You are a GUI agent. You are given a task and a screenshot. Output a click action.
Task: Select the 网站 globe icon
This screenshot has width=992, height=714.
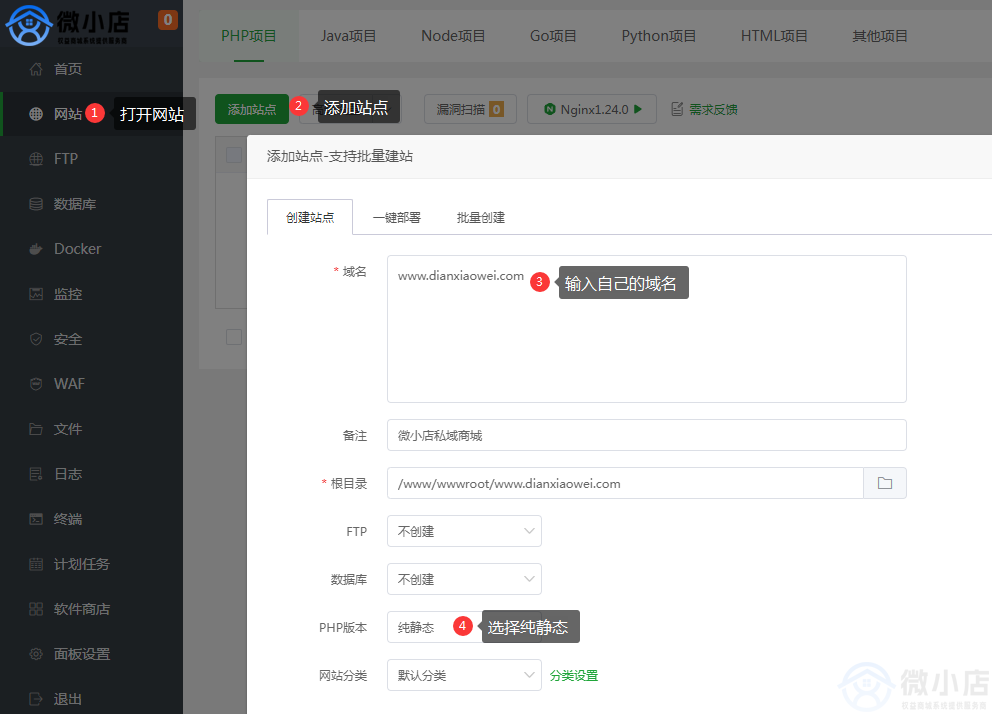tap(36, 114)
